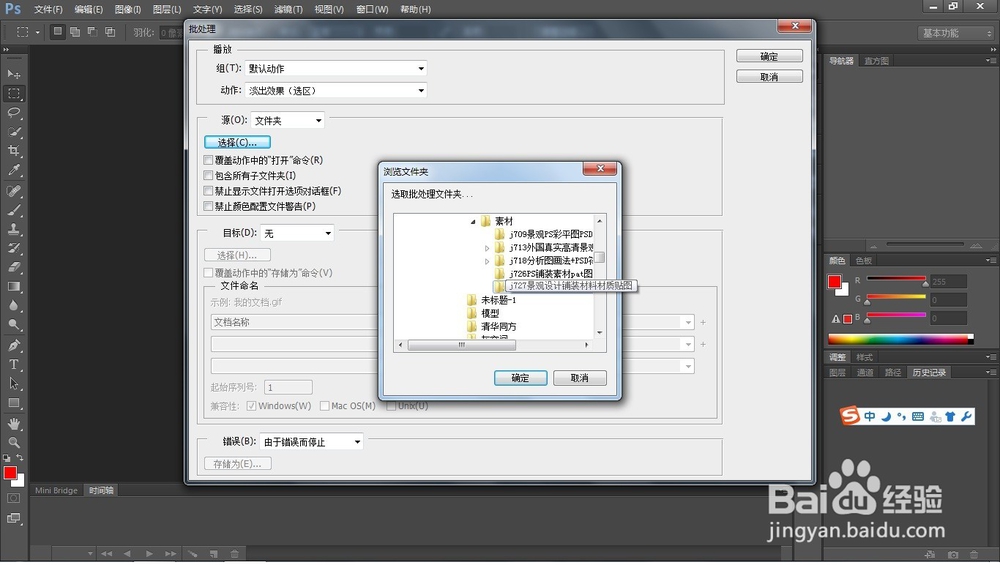Image resolution: width=1000 pixels, height=565 pixels.
Task: Select the Brush tool
Action: coord(13,210)
